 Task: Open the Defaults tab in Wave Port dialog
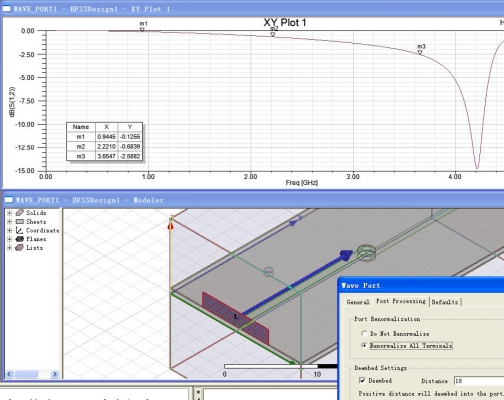pyautogui.click(x=445, y=302)
